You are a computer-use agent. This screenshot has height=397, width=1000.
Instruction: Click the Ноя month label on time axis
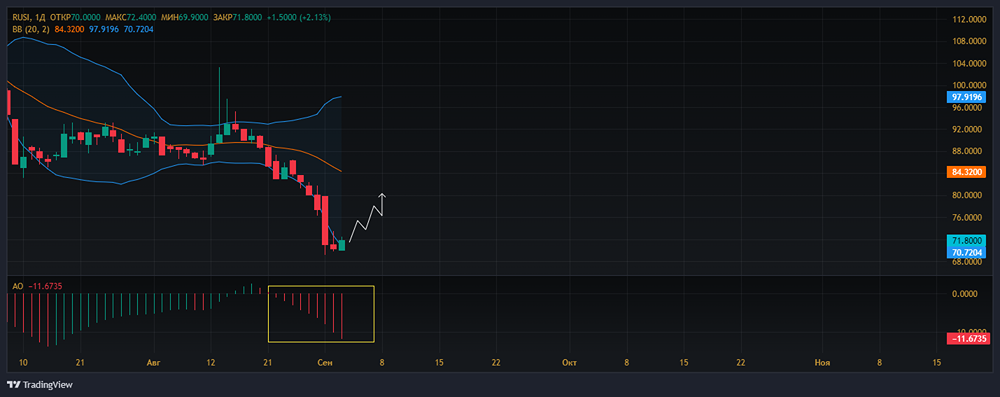click(823, 363)
